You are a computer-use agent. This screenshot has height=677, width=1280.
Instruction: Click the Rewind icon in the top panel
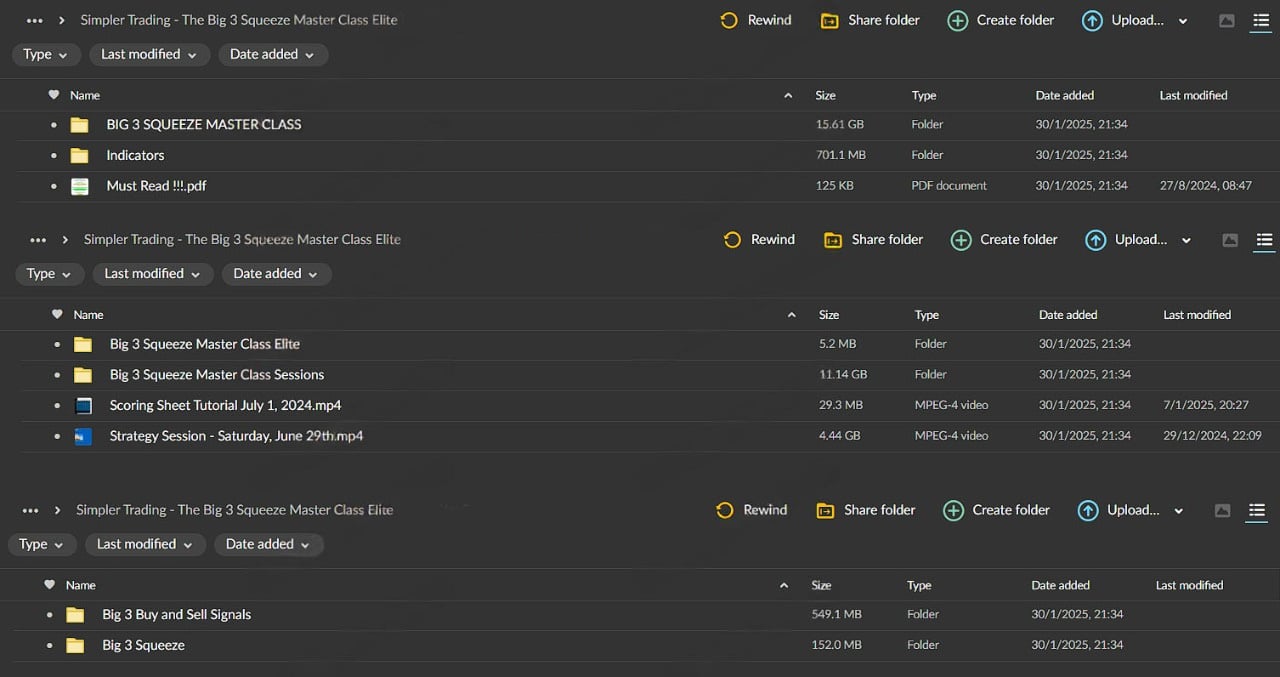729,20
